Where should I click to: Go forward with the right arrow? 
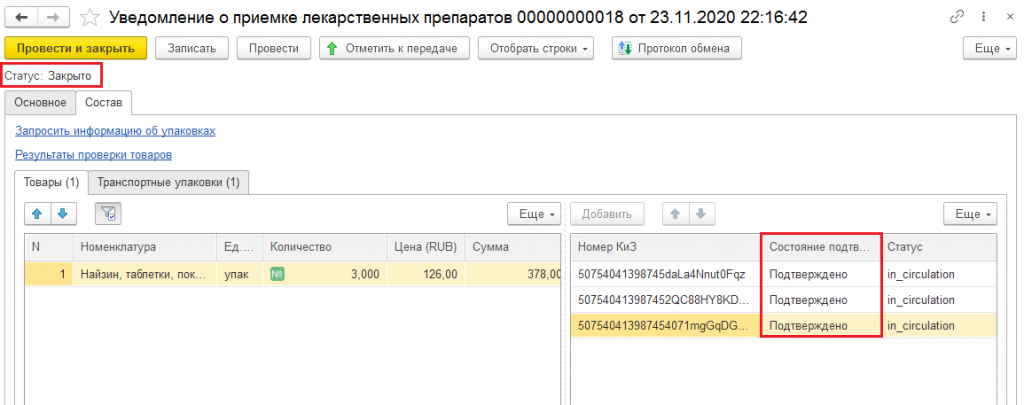pyautogui.click(x=53, y=18)
